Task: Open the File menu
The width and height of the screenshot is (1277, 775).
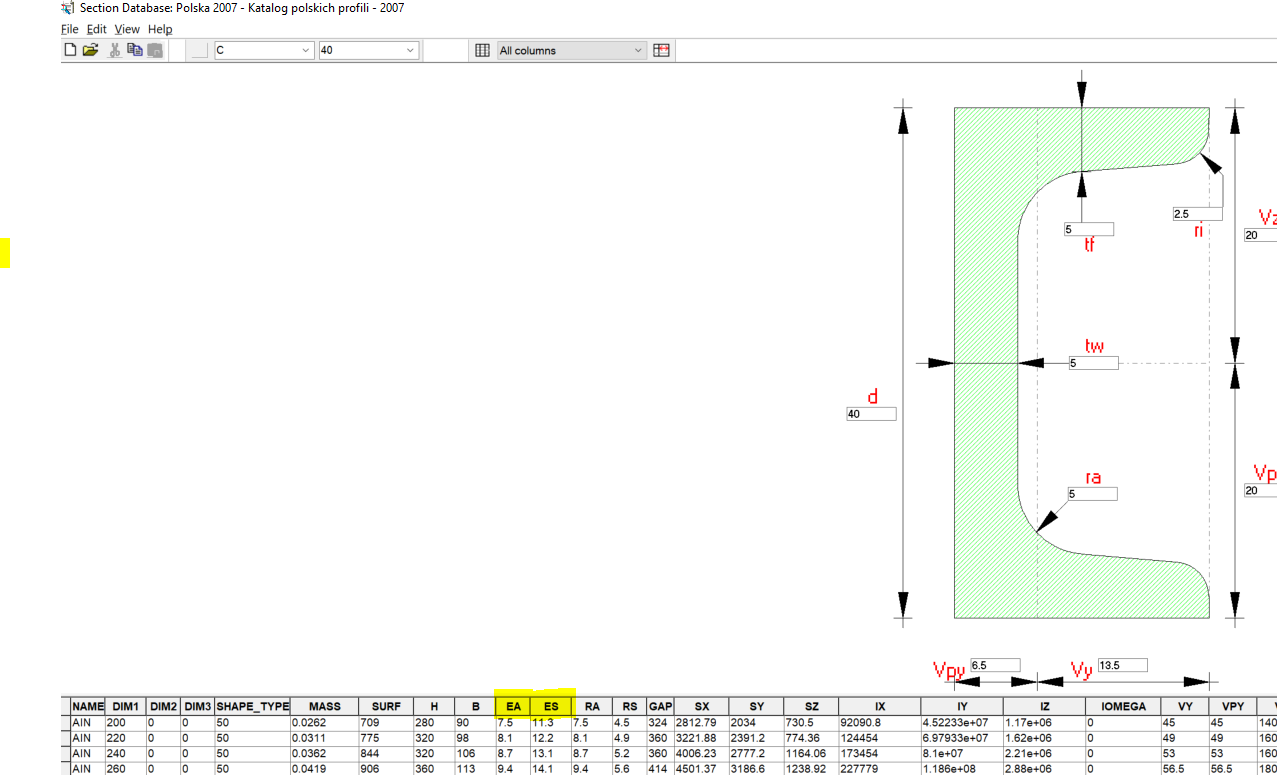Action: tap(70, 29)
